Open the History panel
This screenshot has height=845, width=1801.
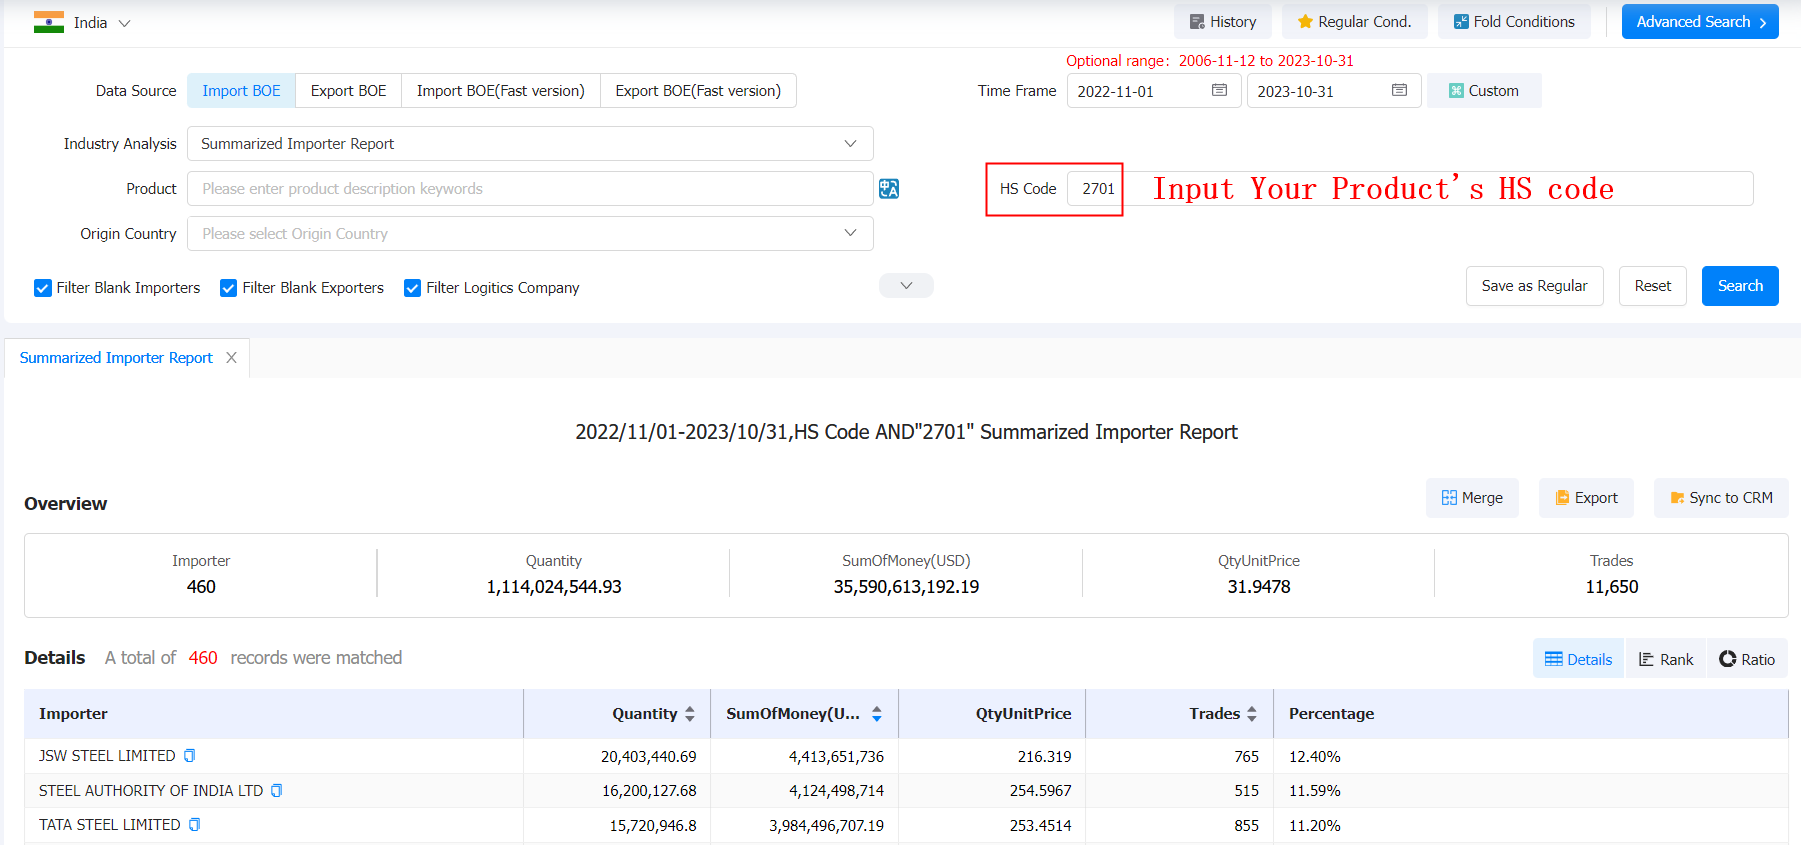tap(1222, 22)
